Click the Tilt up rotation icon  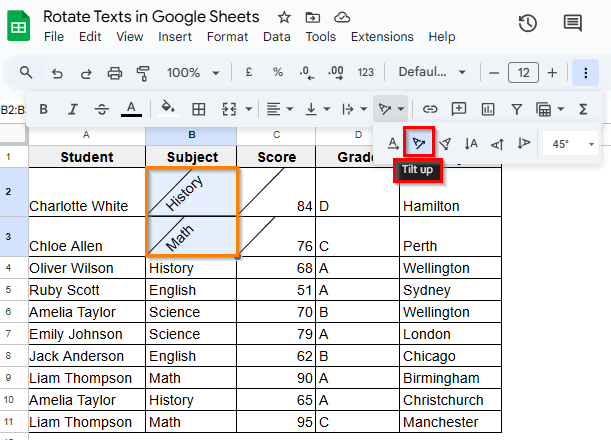click(x=419, y=144)
